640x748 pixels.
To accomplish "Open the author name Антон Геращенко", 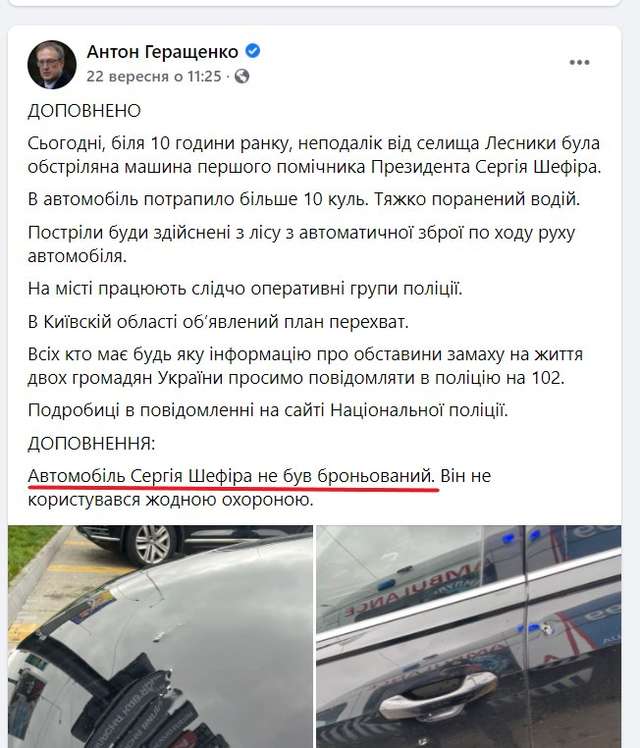I will click(x=162, y=52).
